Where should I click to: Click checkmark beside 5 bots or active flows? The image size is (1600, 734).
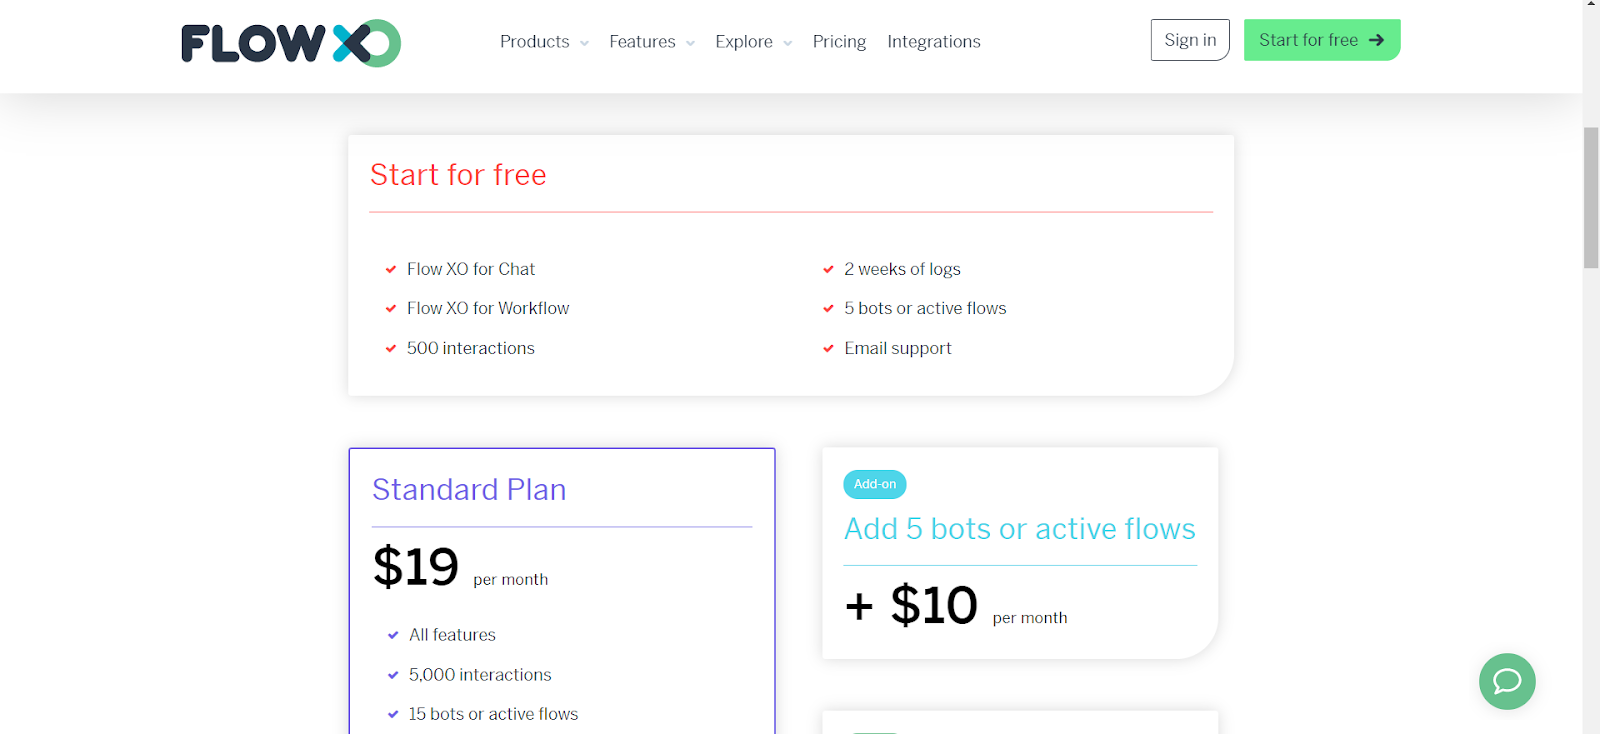(828, 308)
